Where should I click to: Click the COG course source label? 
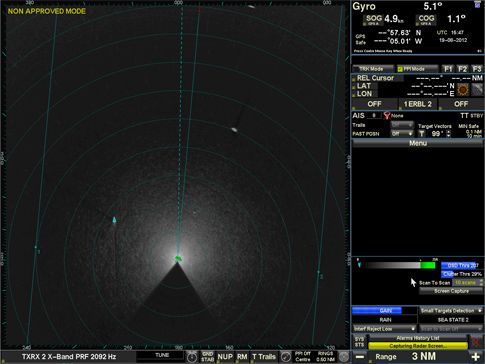[426, 20]
